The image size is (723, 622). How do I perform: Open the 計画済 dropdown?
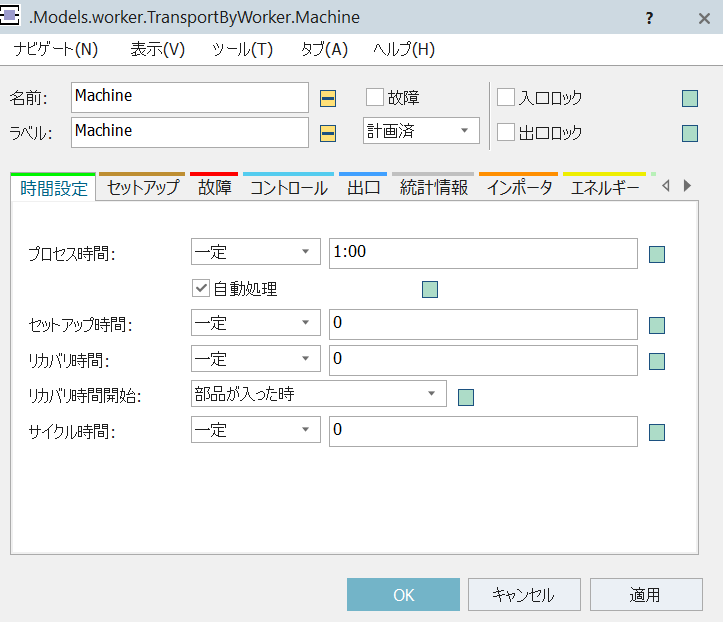pos(421,130)
